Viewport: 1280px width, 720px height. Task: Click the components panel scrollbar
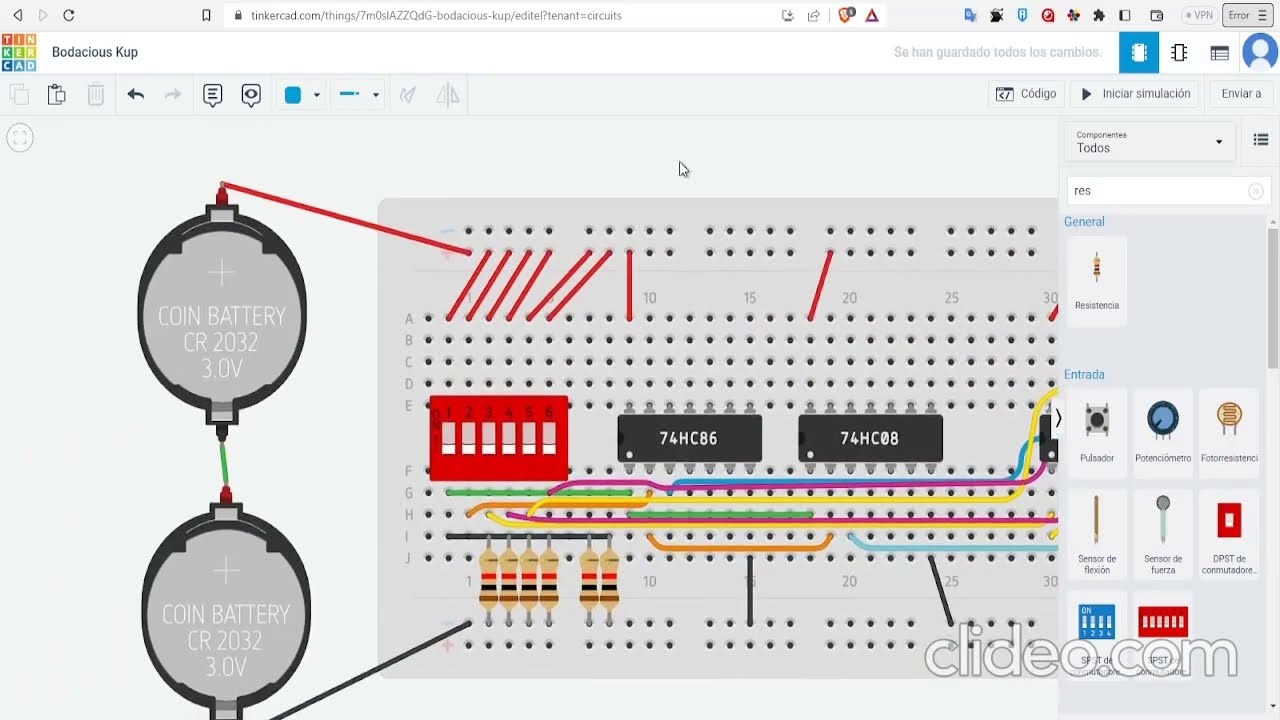[x=1273, y=298]
